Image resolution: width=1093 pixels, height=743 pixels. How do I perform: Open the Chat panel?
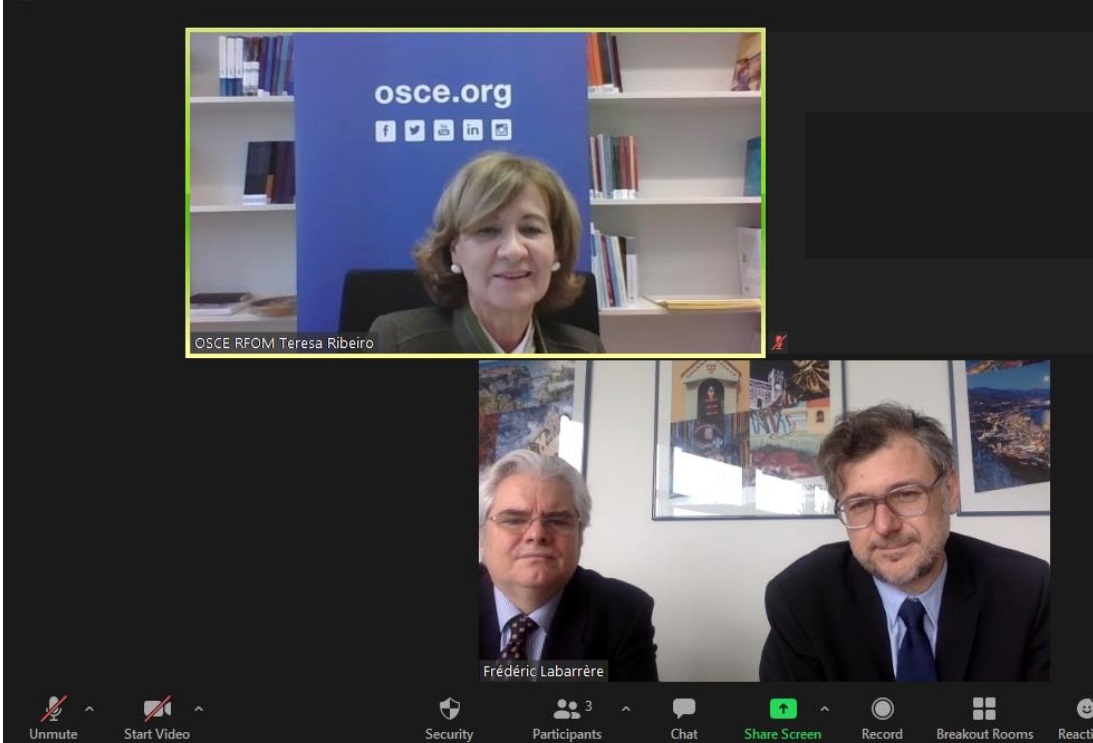683,712
